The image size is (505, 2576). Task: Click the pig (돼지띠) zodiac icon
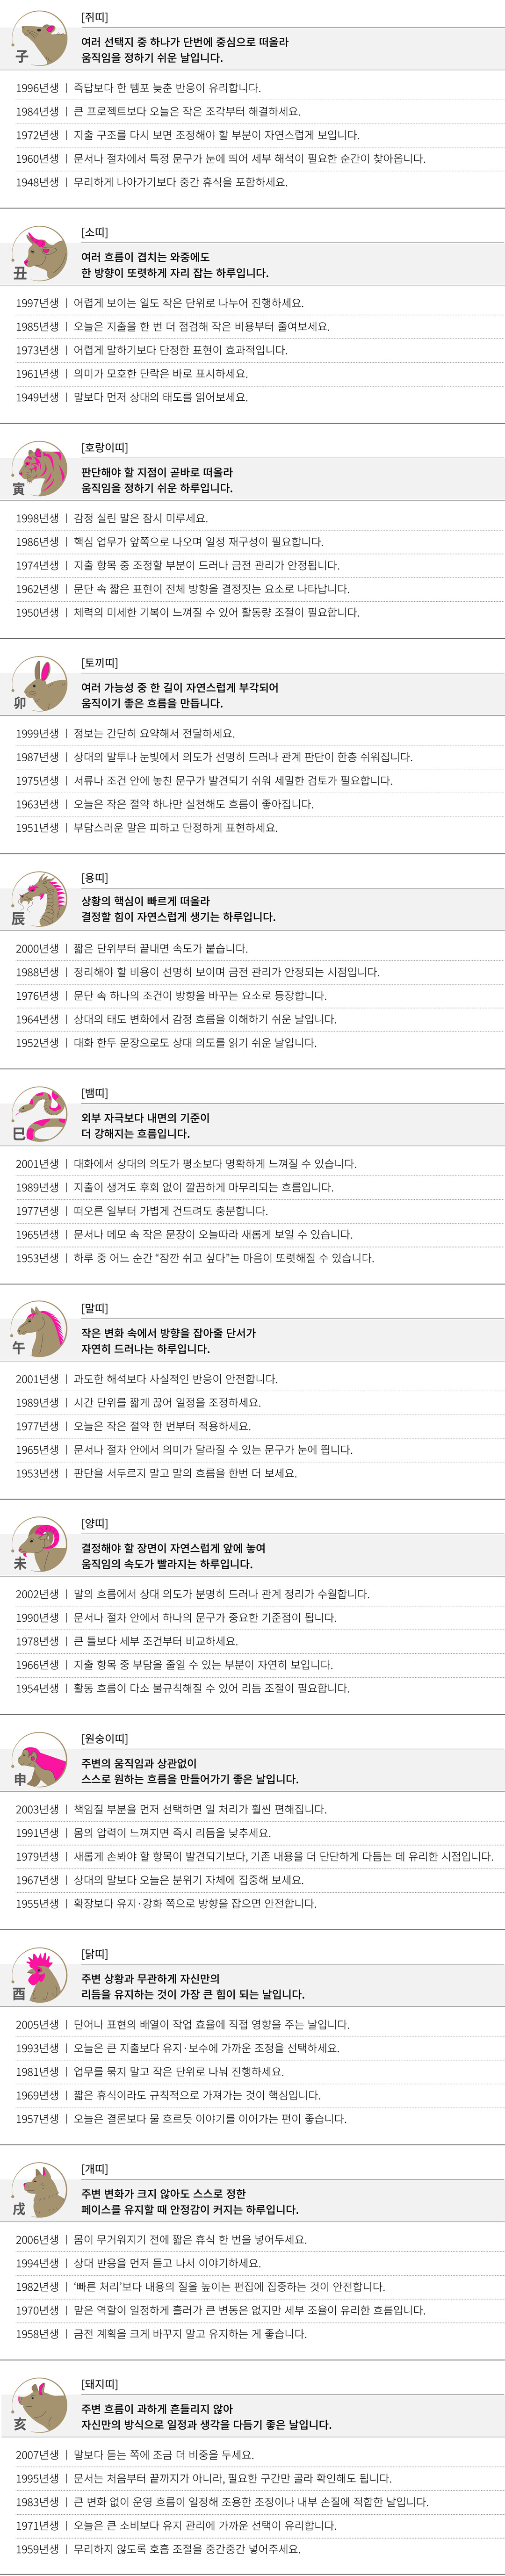tap(40, 2405)
